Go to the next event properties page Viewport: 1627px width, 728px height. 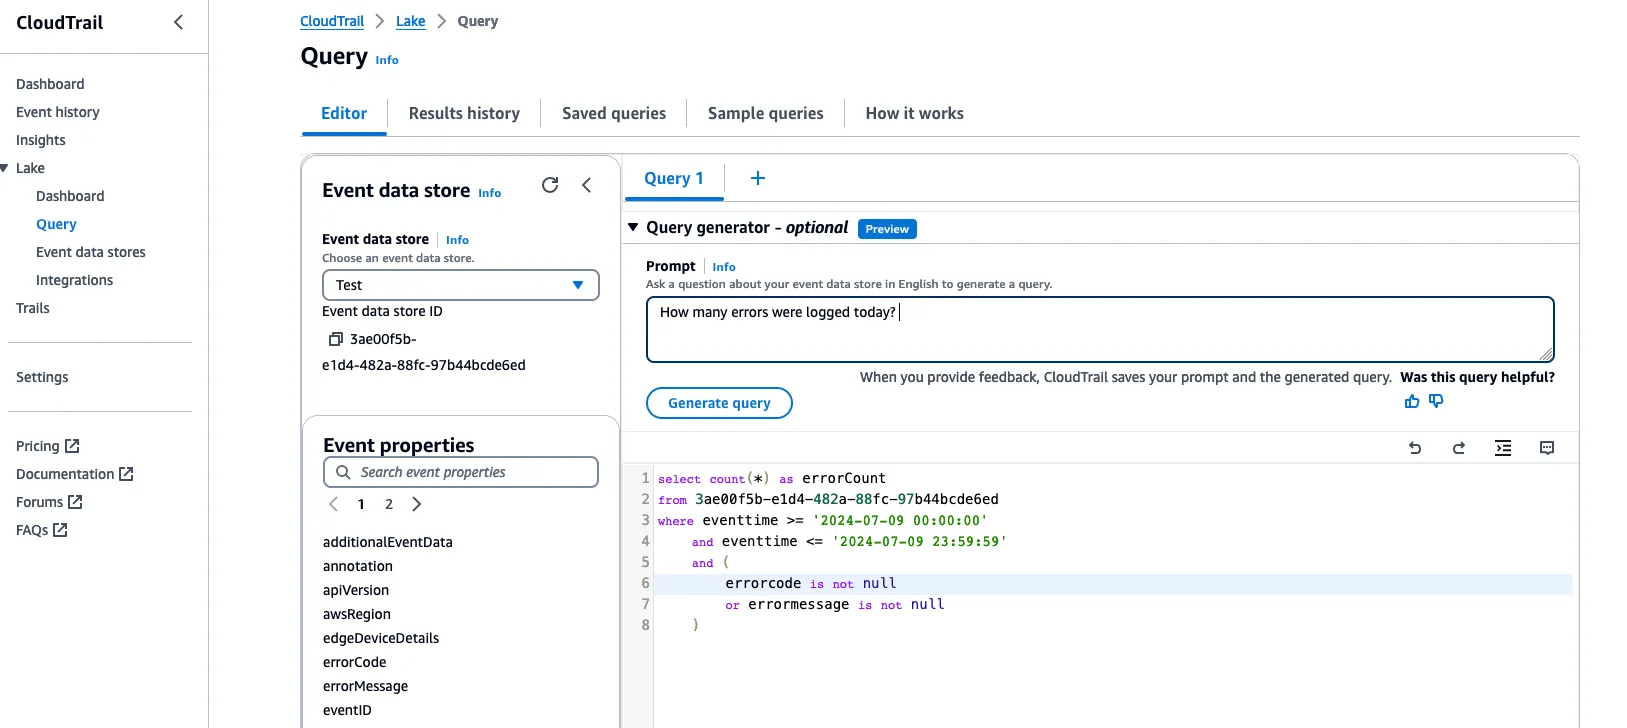tap(417, 504)
